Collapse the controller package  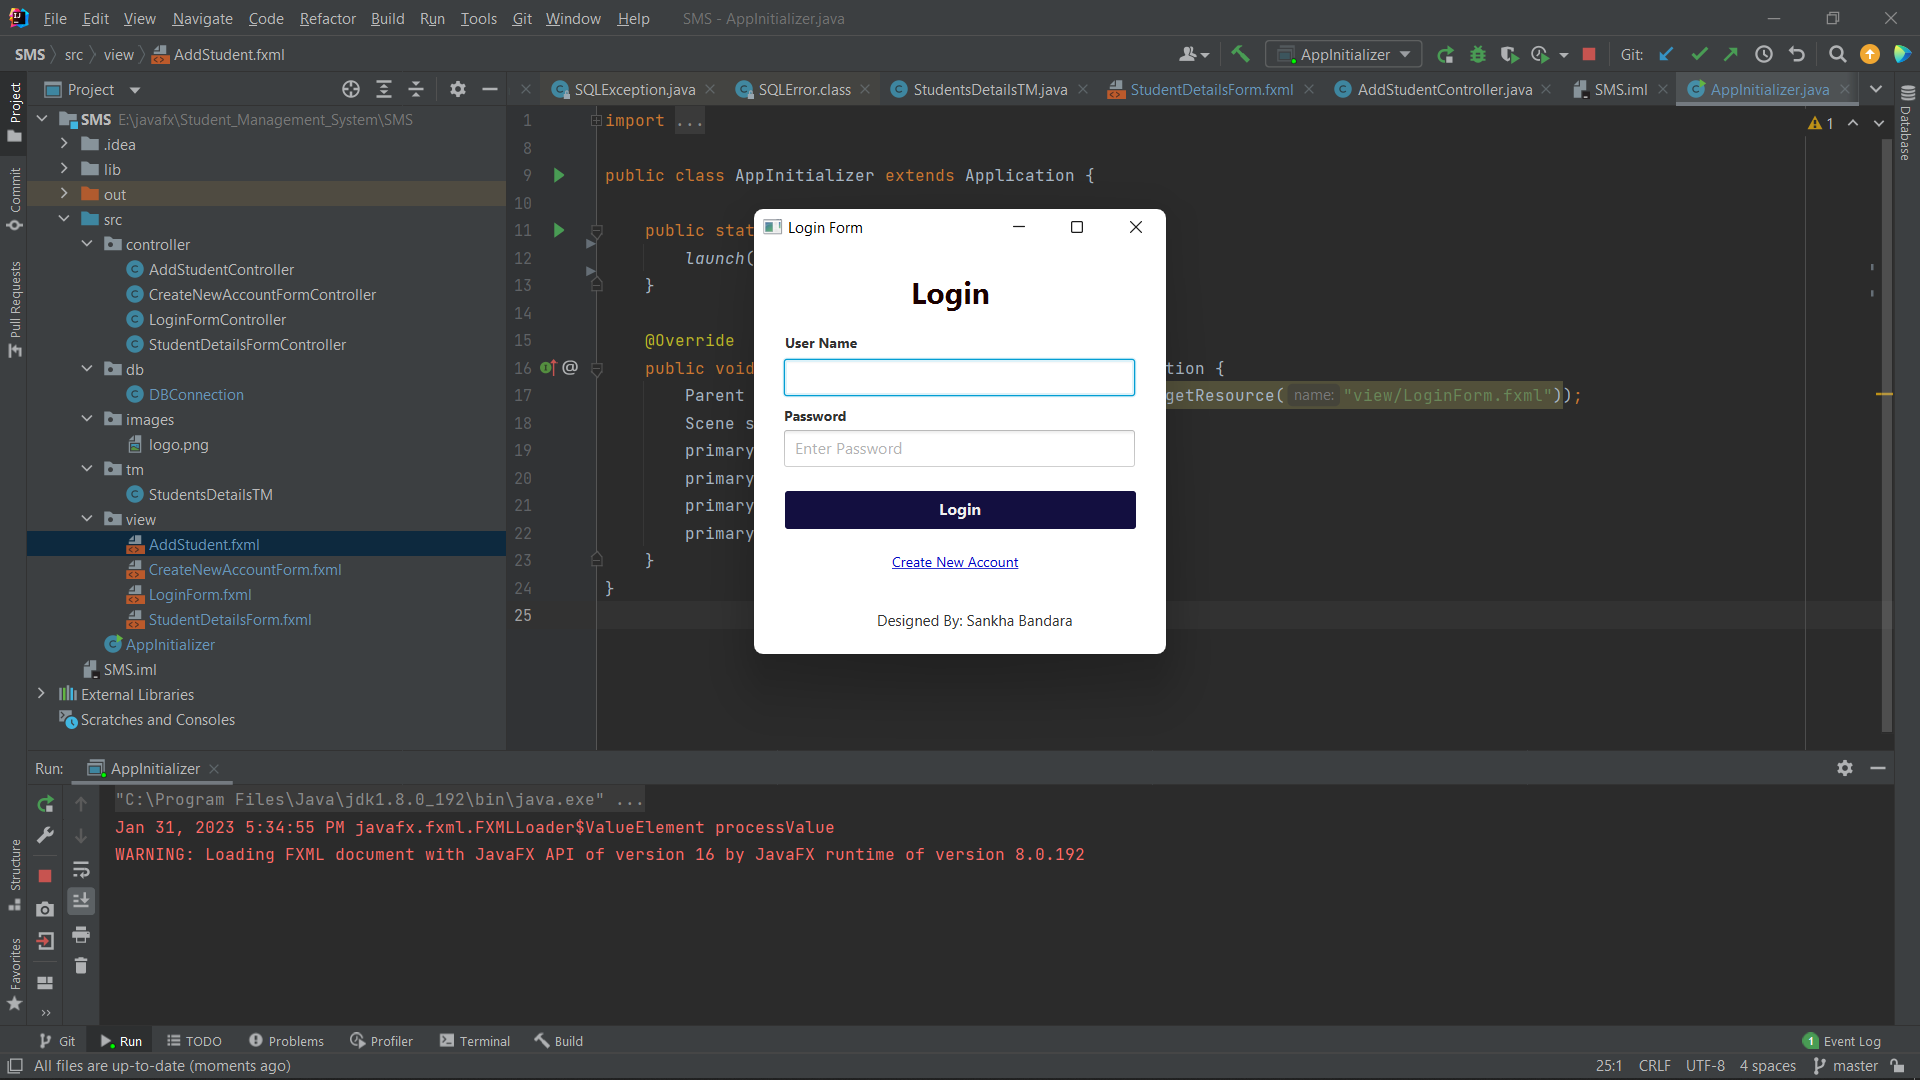(x=87, y=244)
